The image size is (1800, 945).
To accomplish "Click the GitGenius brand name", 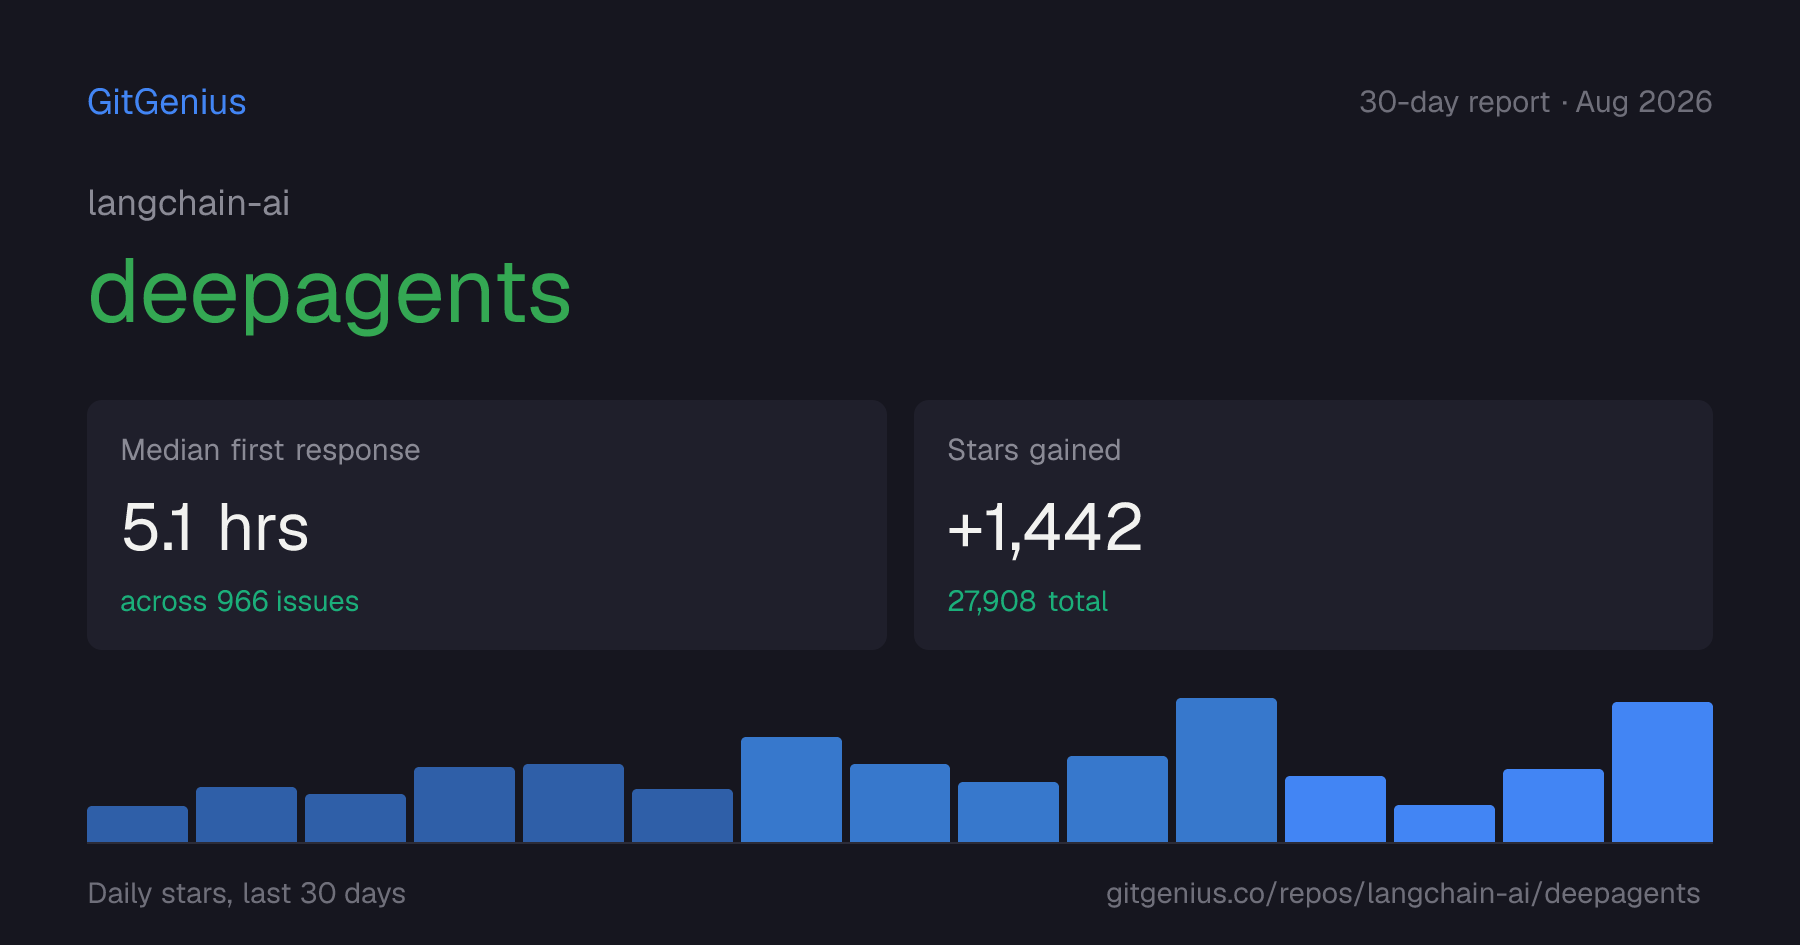I will pyautogui.click(x=167, y=102).
